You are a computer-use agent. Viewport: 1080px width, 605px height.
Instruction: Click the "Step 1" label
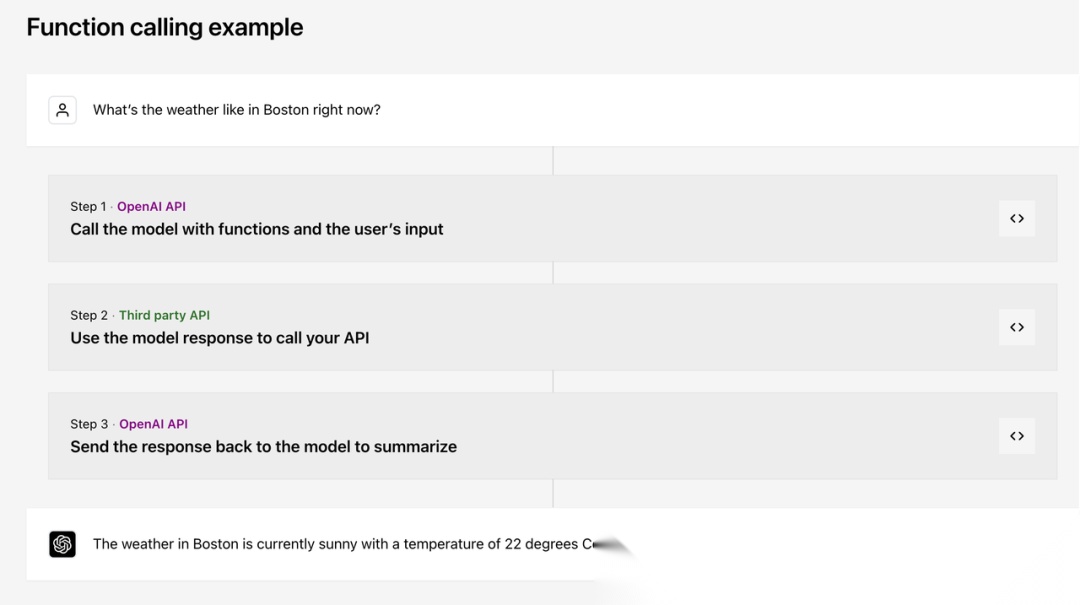pos(88,207)
